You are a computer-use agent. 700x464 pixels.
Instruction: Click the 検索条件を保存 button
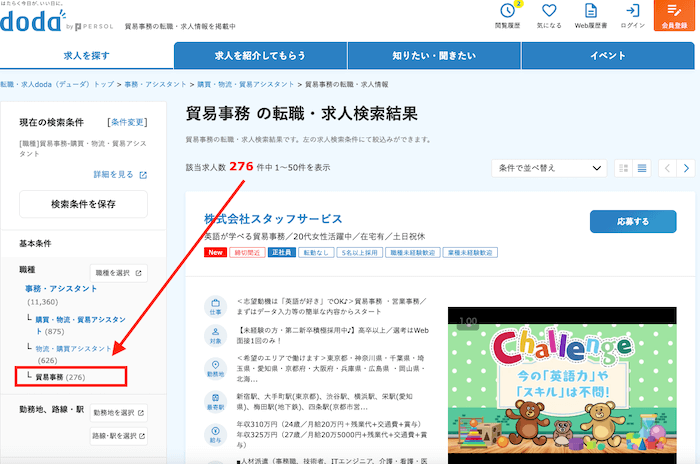click(x=83, y=204)
